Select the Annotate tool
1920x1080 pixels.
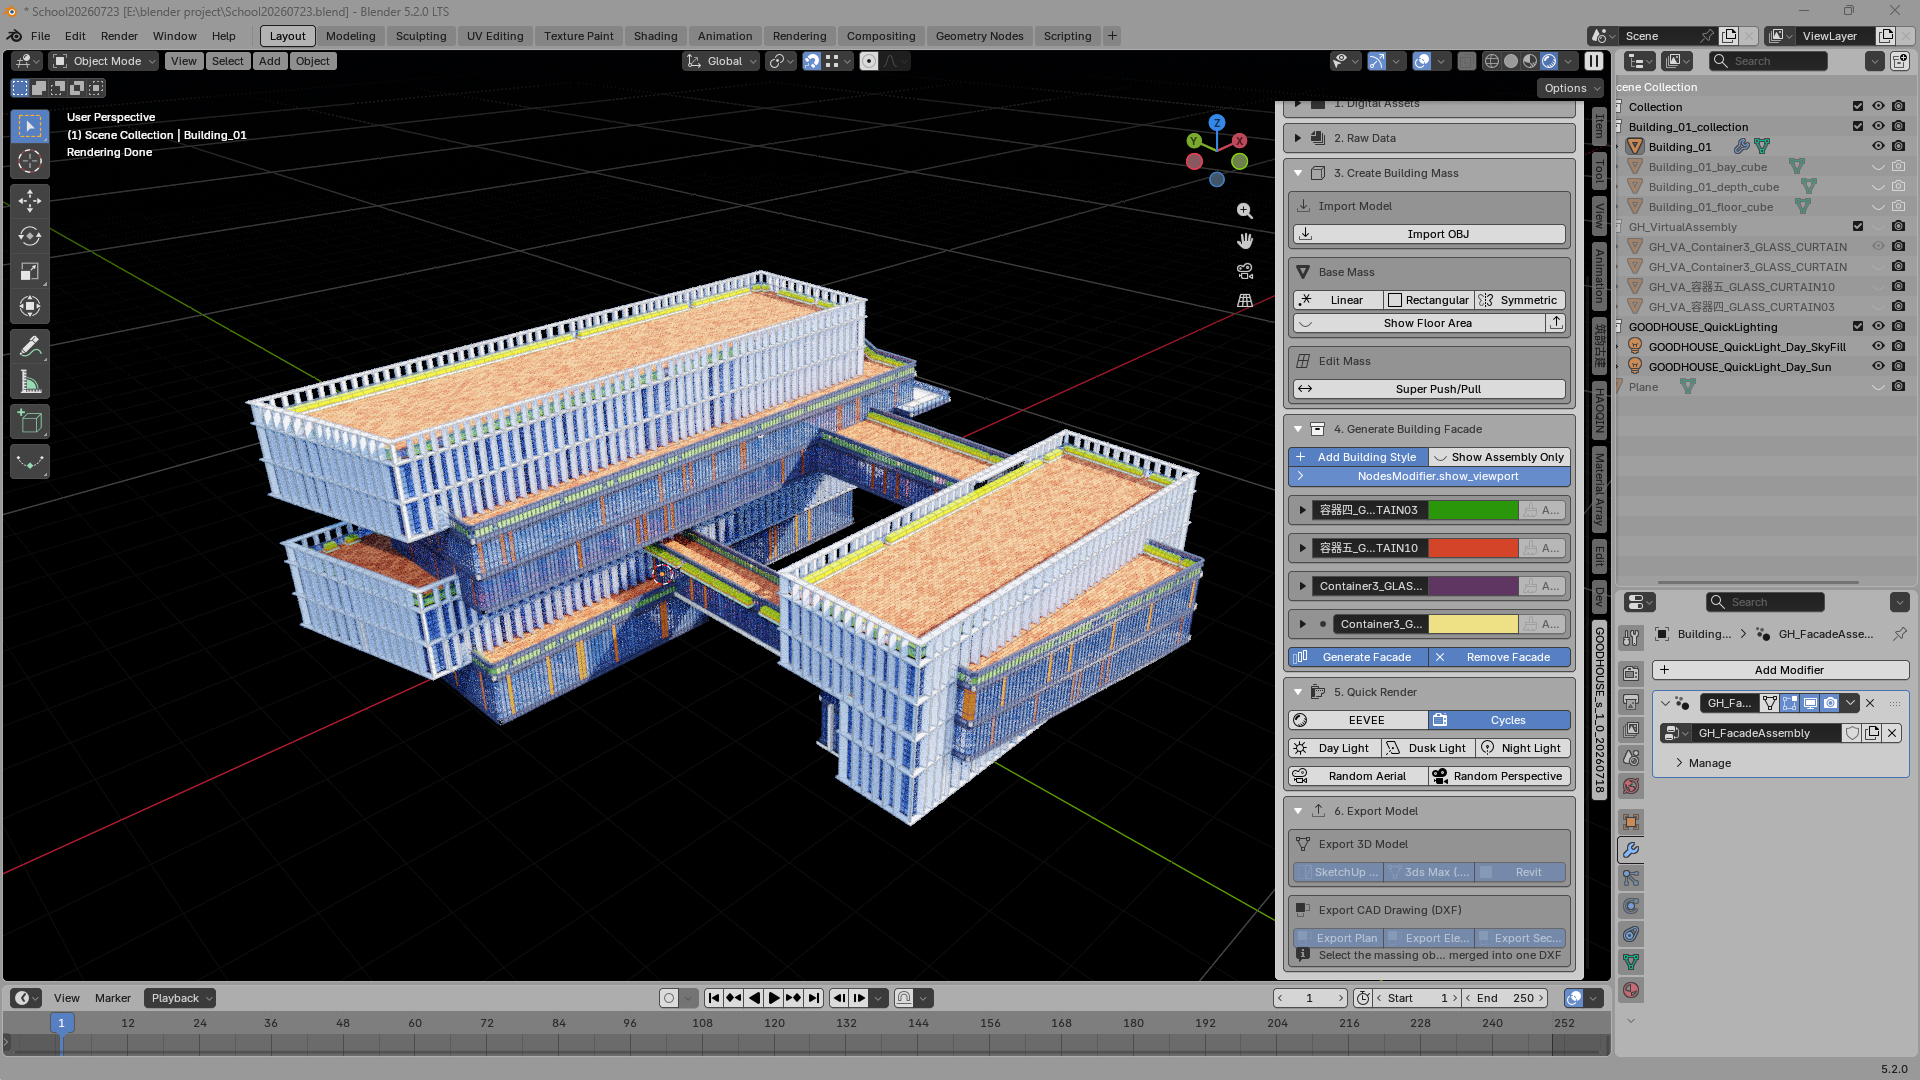click(x=30, y=347)
